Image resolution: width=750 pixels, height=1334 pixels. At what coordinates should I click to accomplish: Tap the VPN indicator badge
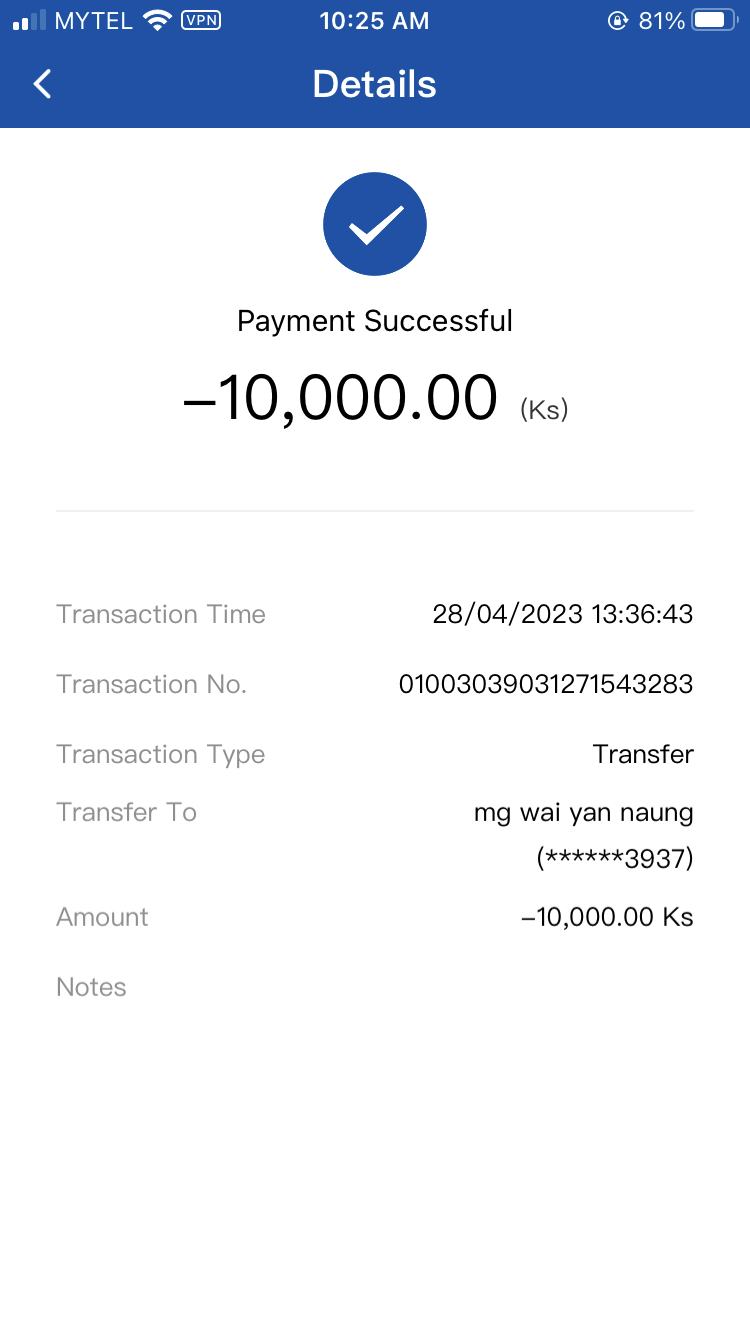(x=201, y=20)
